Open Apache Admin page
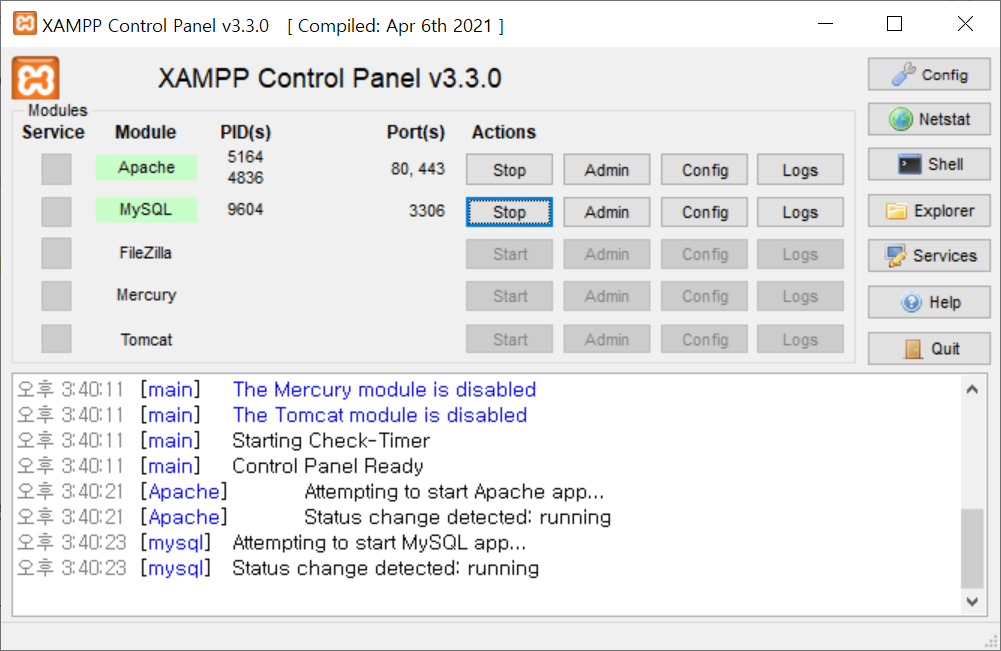Image resolution: width=1001 pixels, height=651 pixels. coord(606,170)
